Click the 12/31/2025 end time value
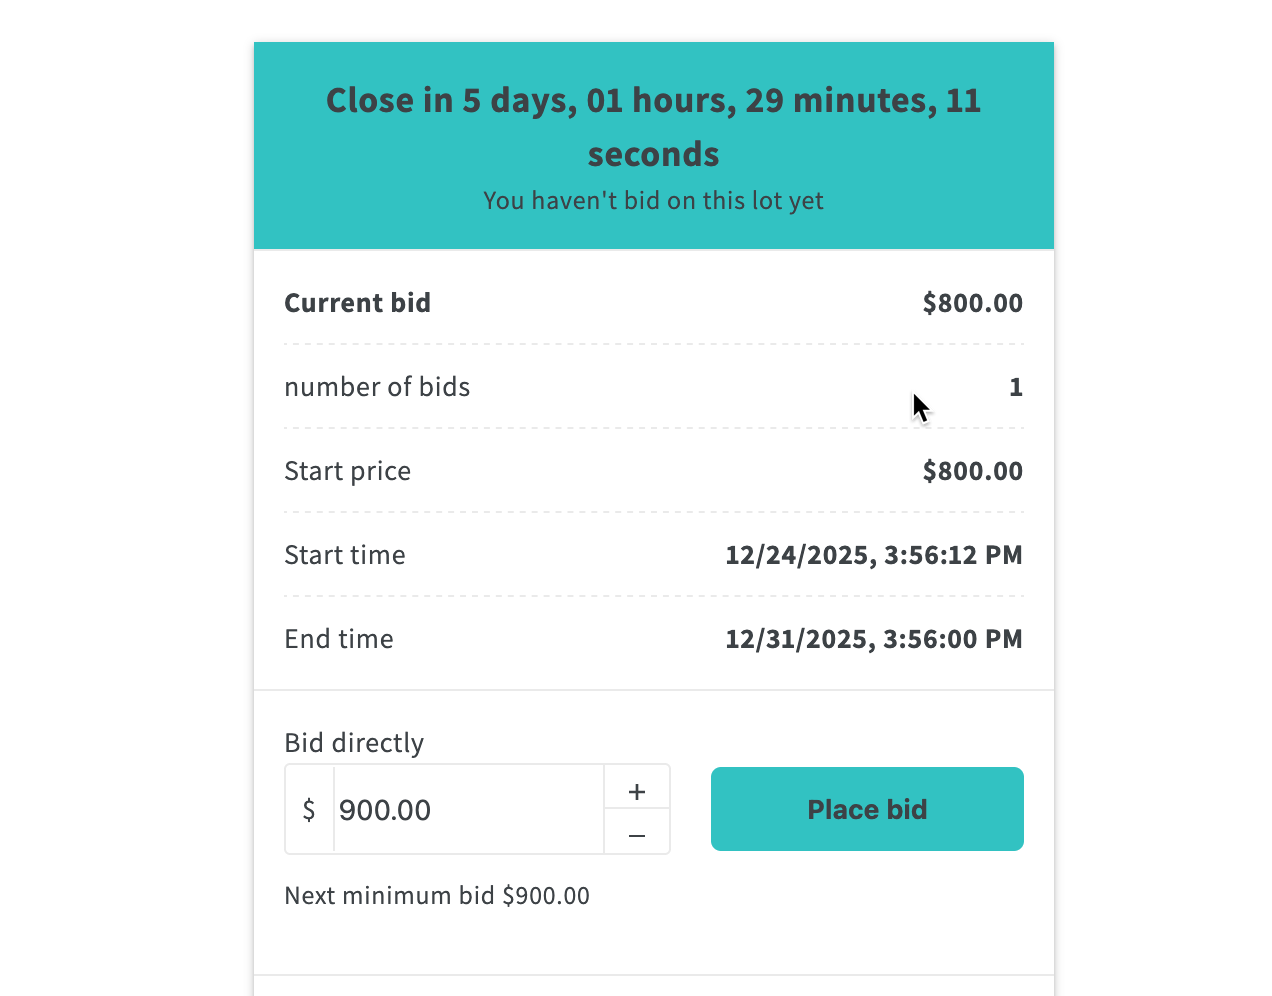This screenshot has height=996, width=1272. coord(873,639)
